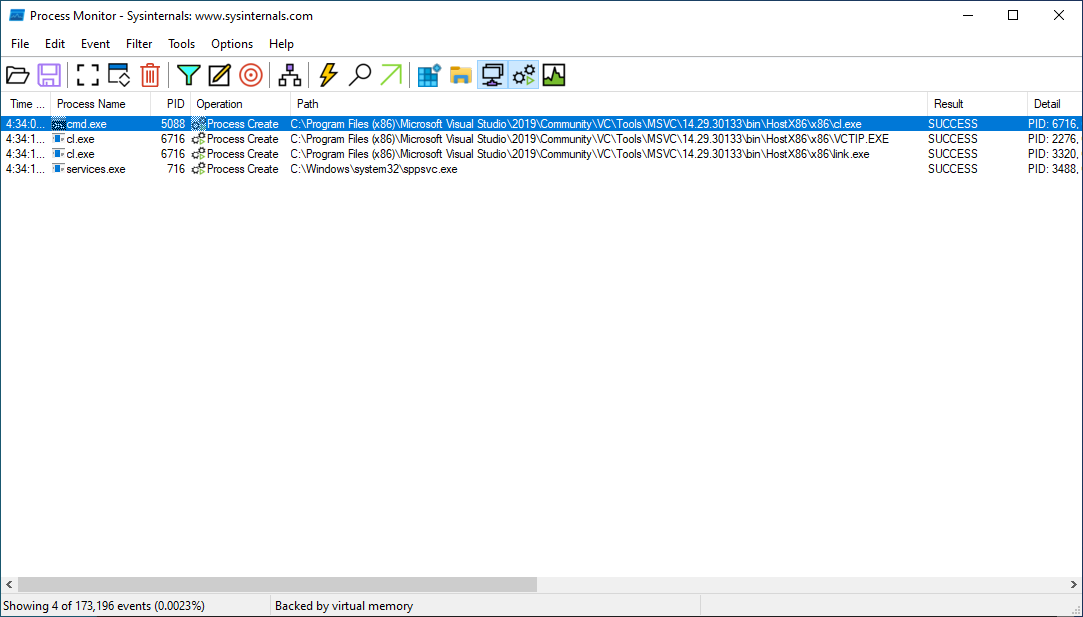Open the Filter funnel dialog
The width and height of the screenshot is (1083, 617).
189,75
